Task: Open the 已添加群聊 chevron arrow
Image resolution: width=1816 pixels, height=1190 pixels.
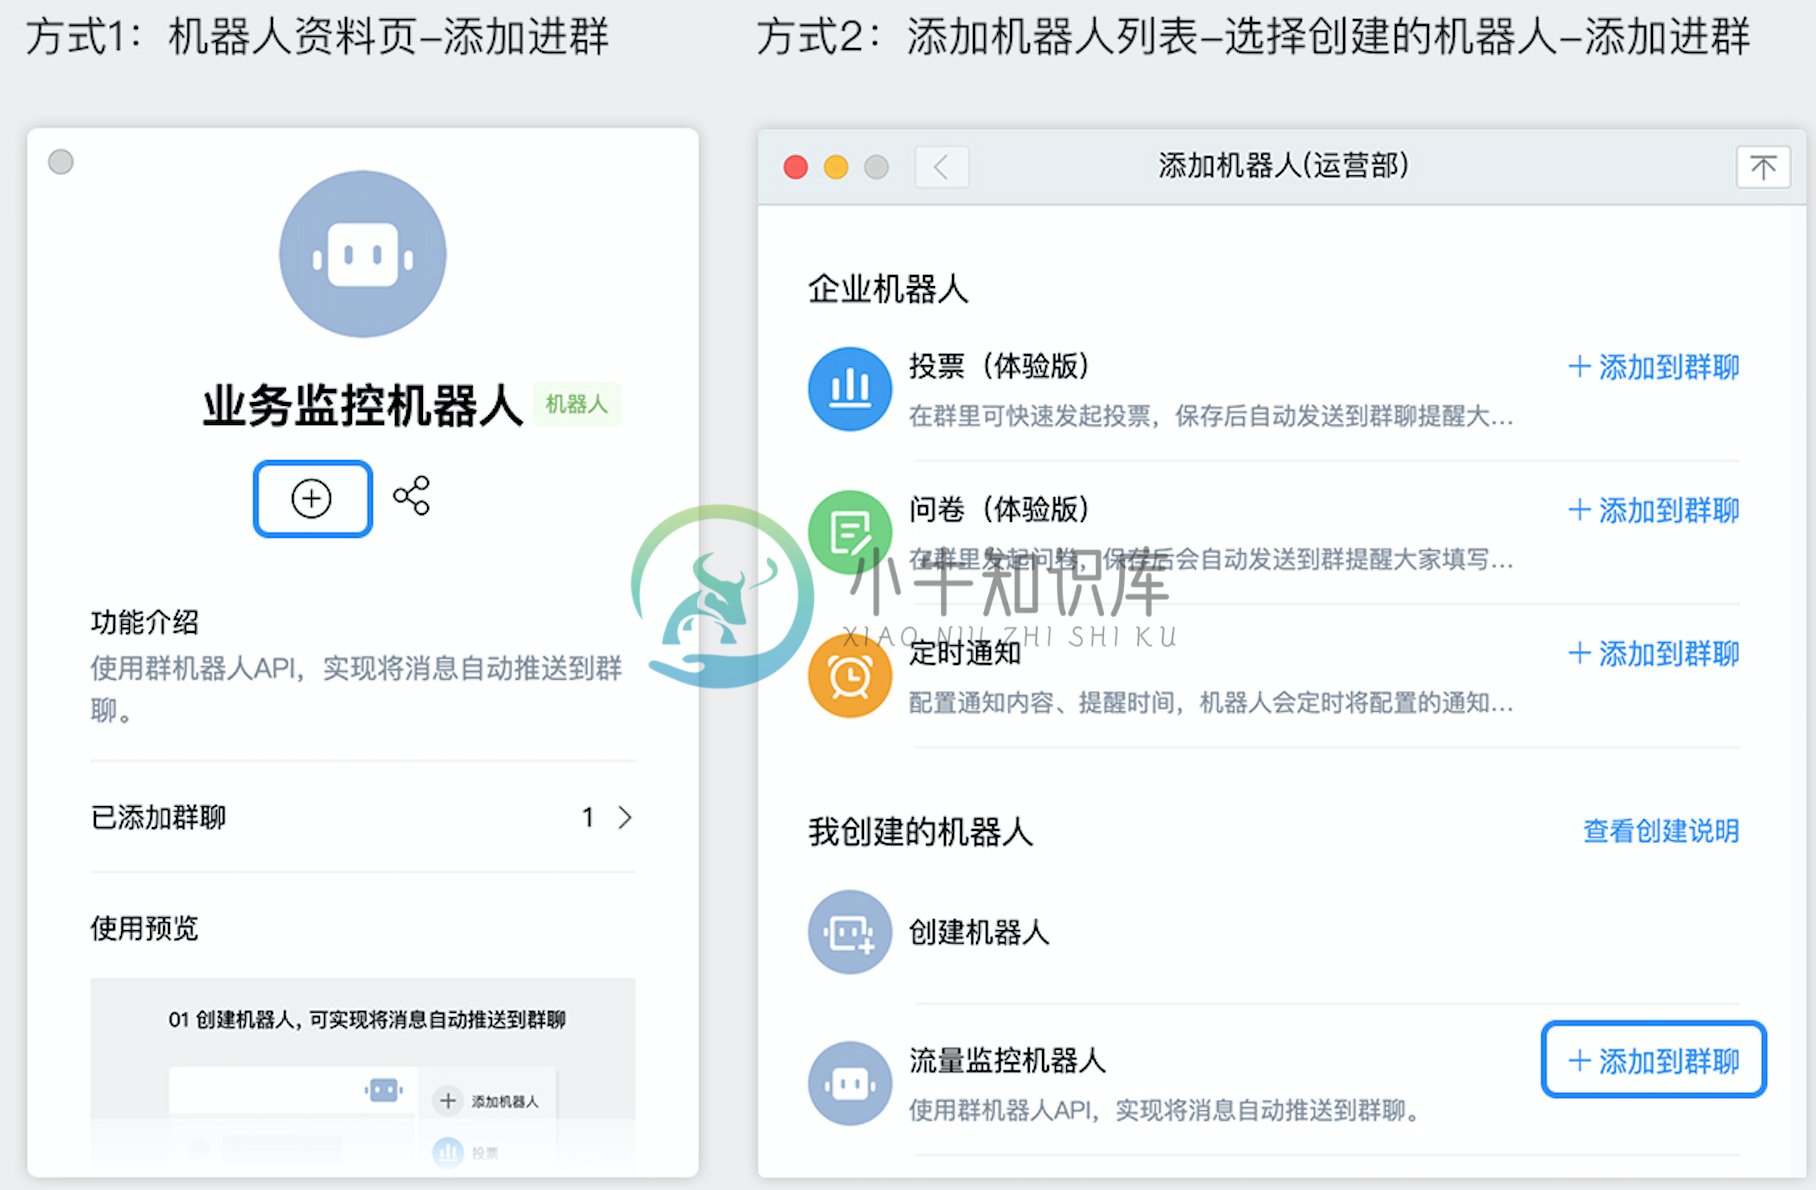Action: pos(625,818)
